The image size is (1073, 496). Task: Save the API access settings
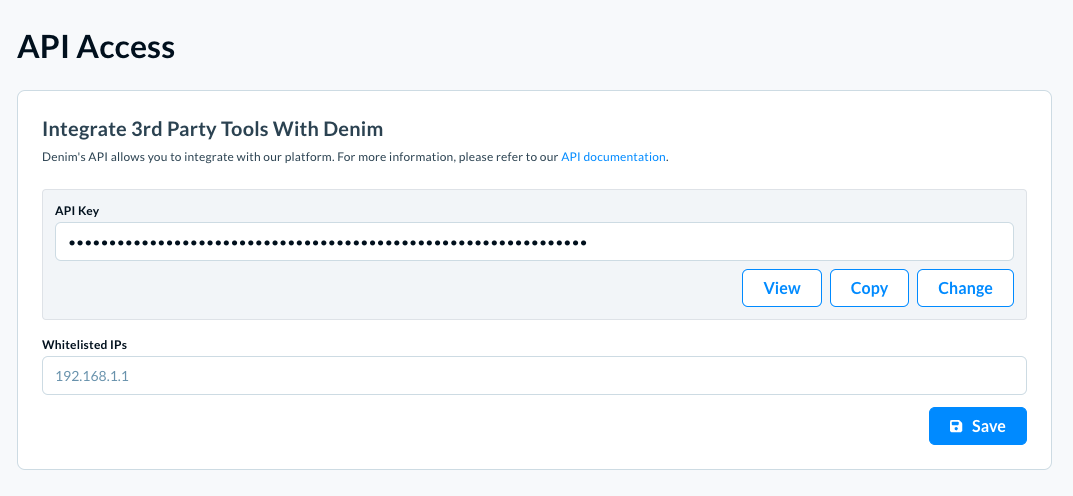pyautogui.click(x=977, y=426)
